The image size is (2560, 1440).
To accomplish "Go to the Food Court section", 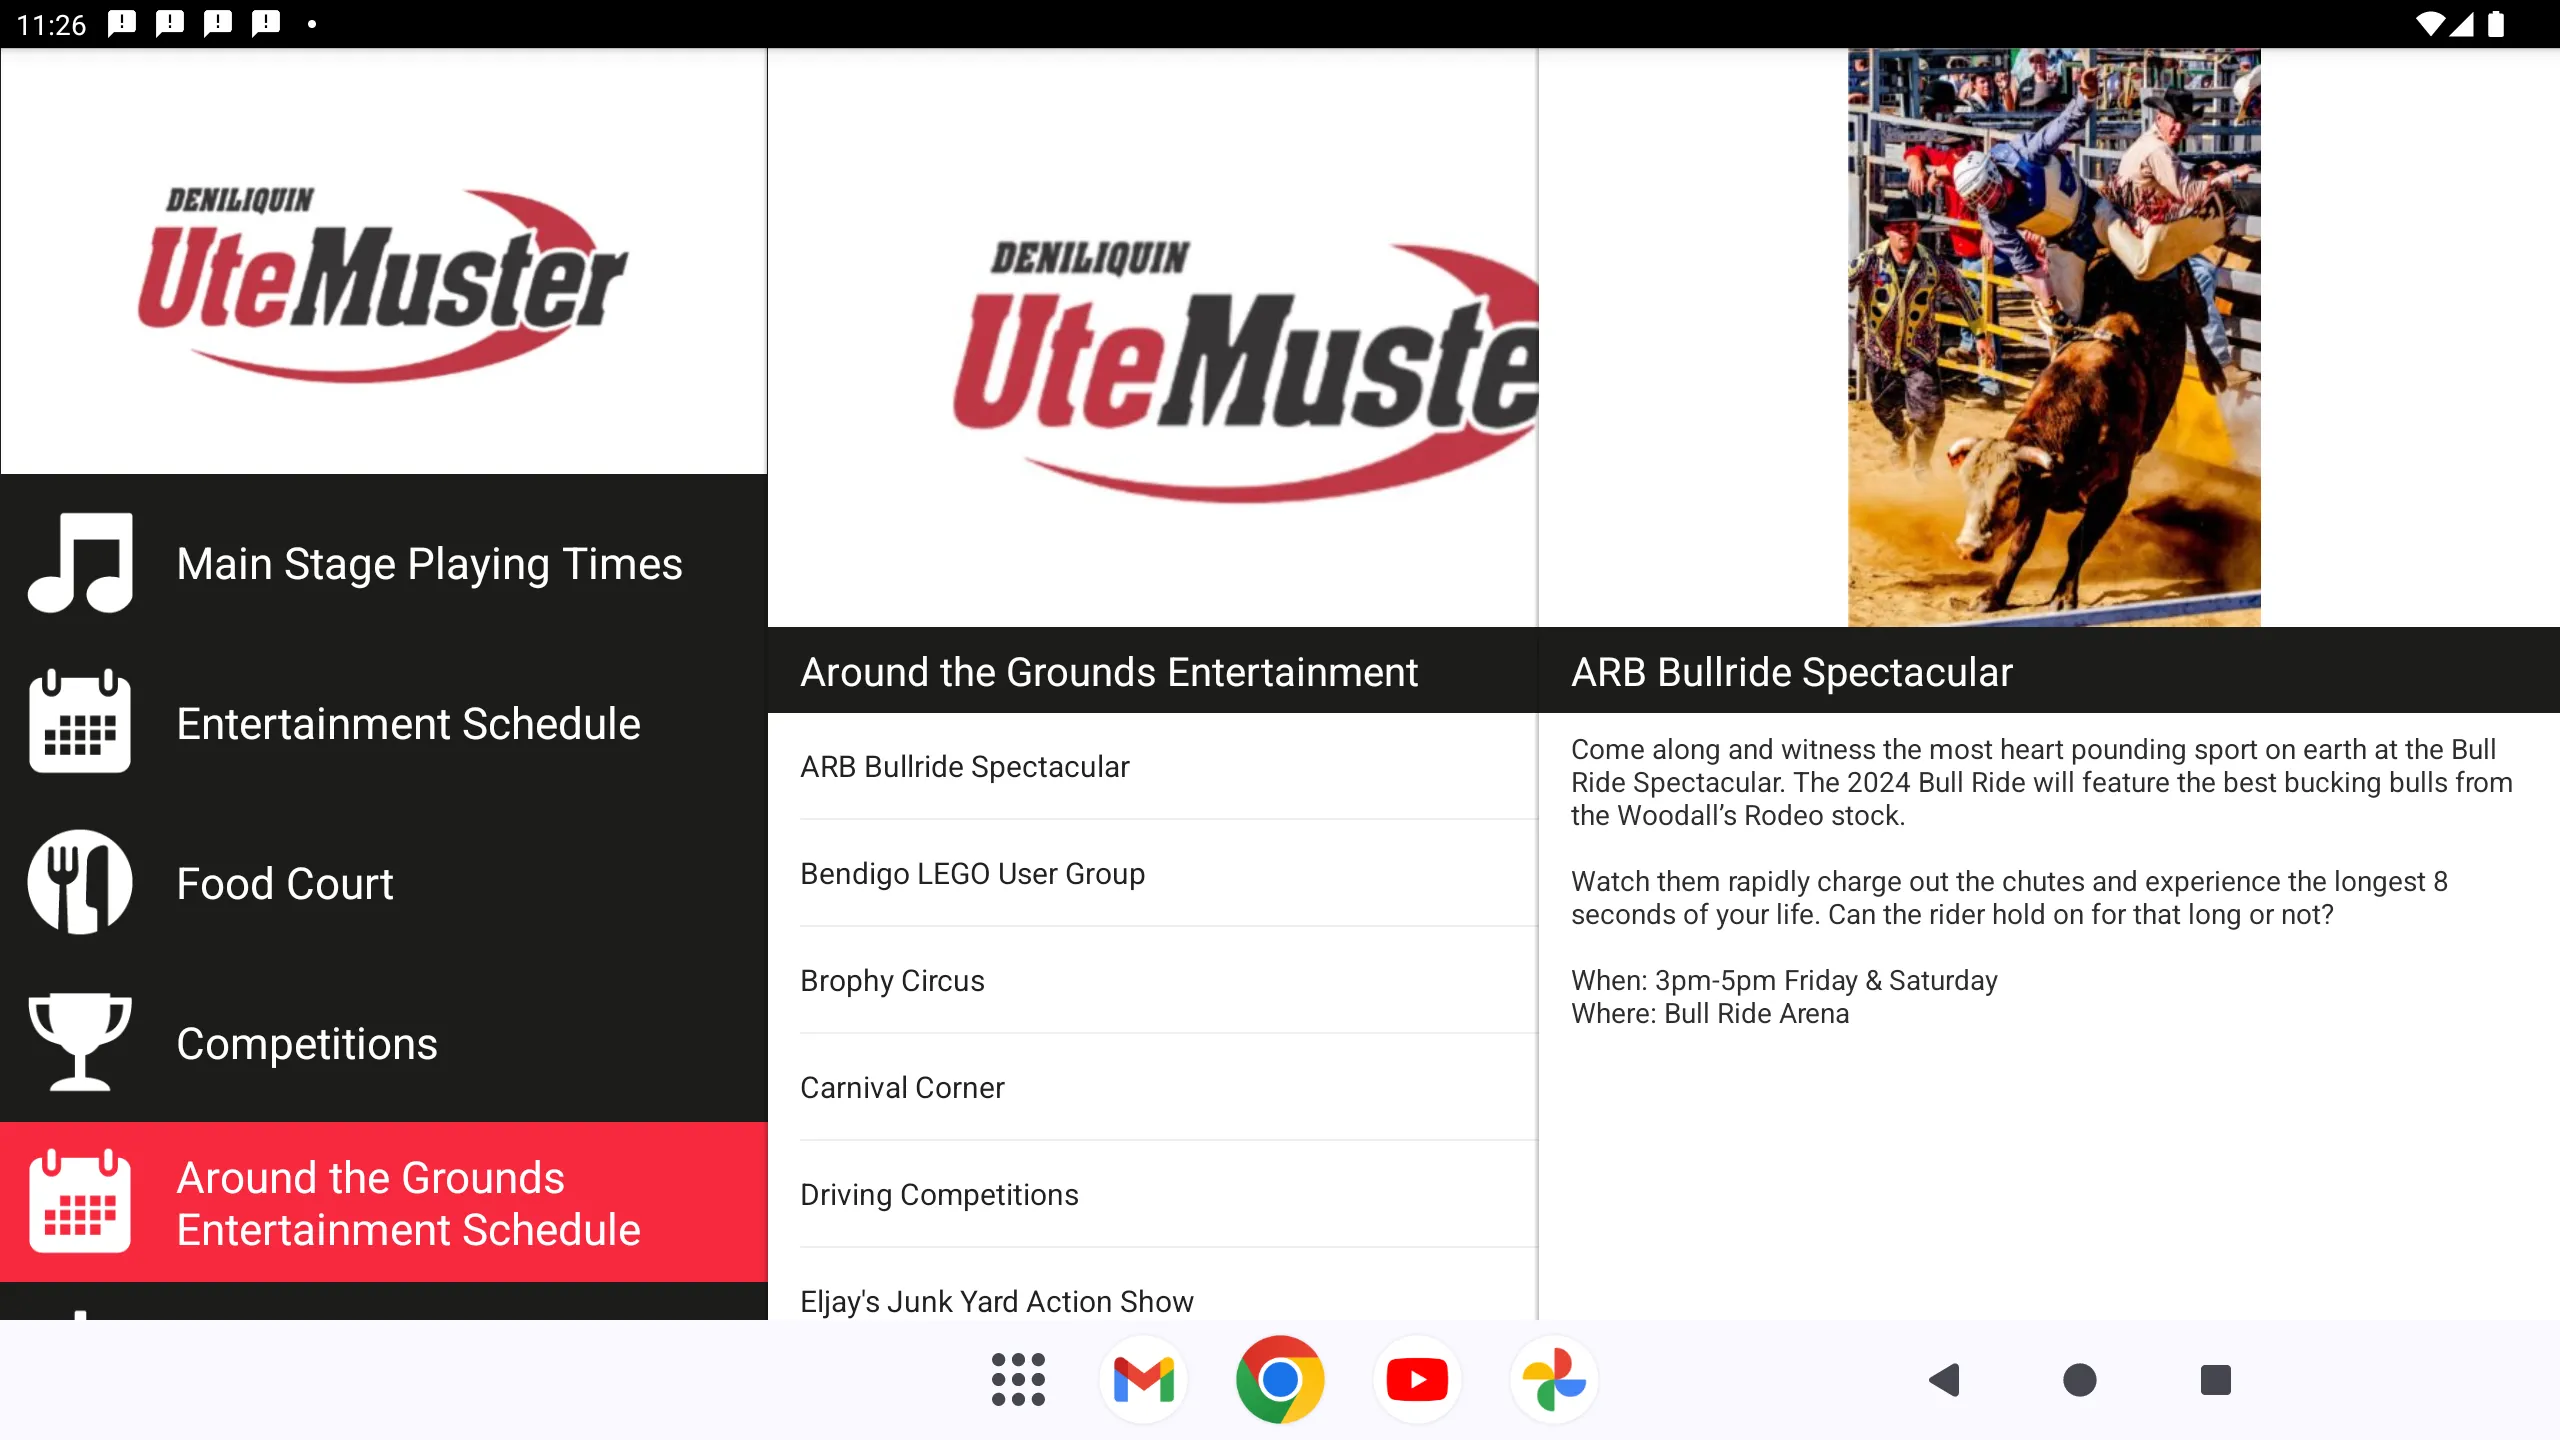I will [384, 883].
